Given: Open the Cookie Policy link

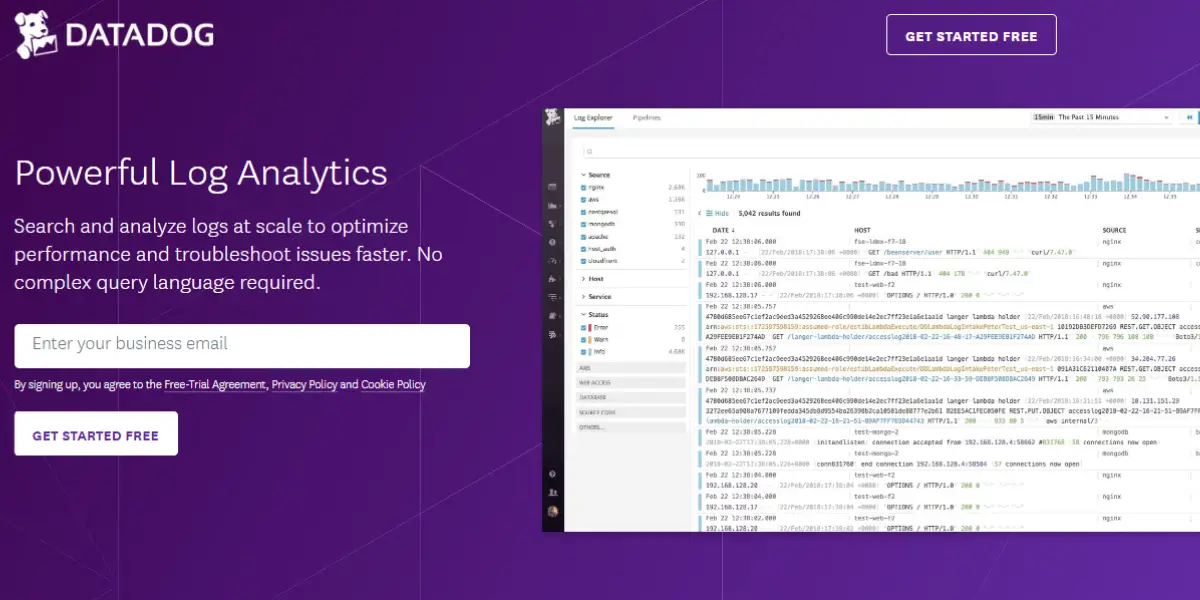Looking at the screenshot, I should 393,385.
